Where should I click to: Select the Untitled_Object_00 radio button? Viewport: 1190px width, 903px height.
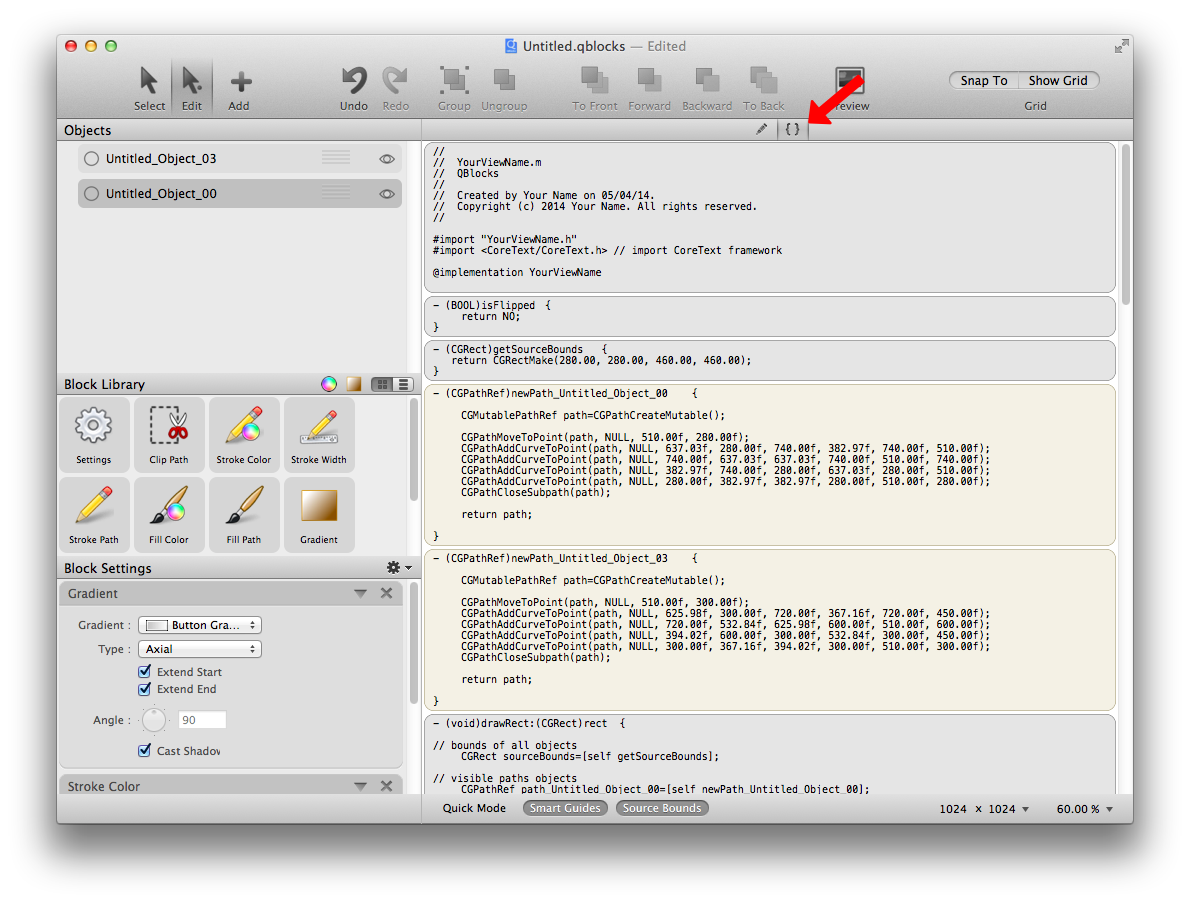point(92,194)
